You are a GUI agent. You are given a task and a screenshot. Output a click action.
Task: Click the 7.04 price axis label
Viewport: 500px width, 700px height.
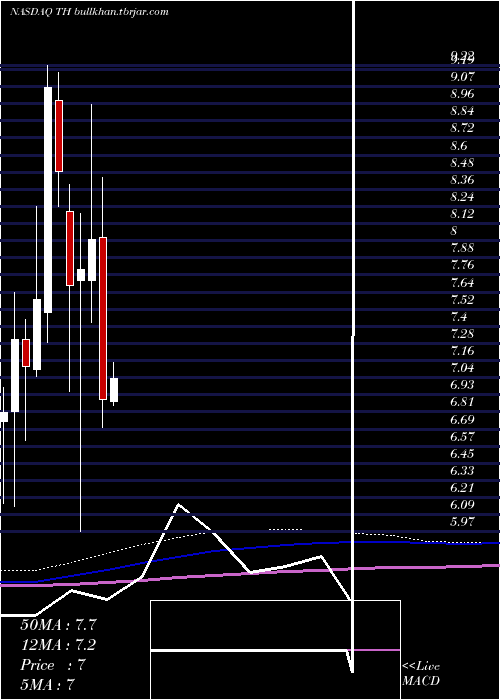(462, 368)
